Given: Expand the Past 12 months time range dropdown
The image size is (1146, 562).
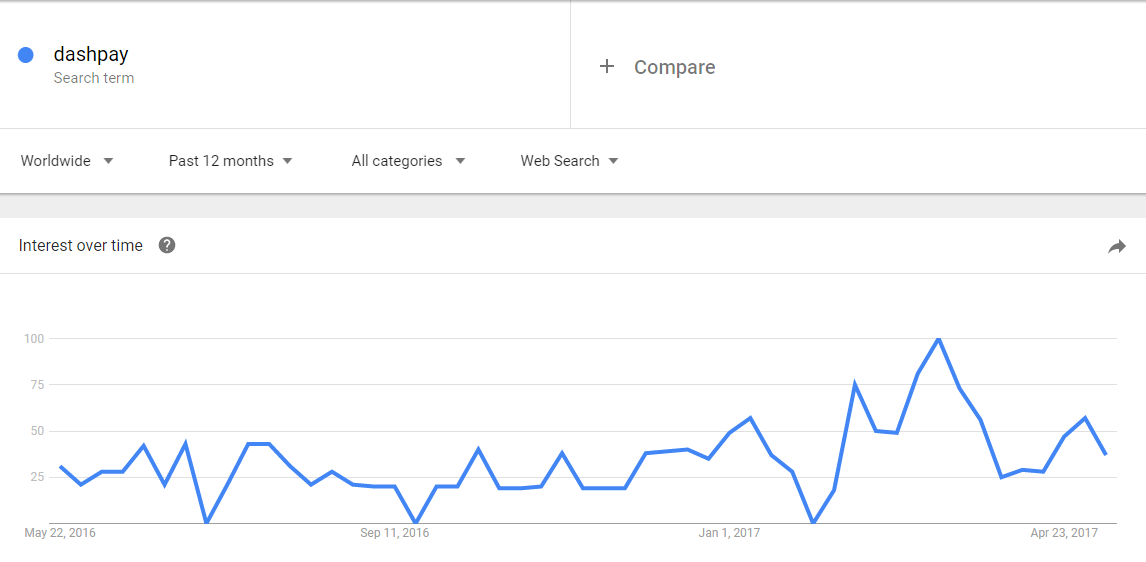Looking at the screenshot, I should point(231,161).
